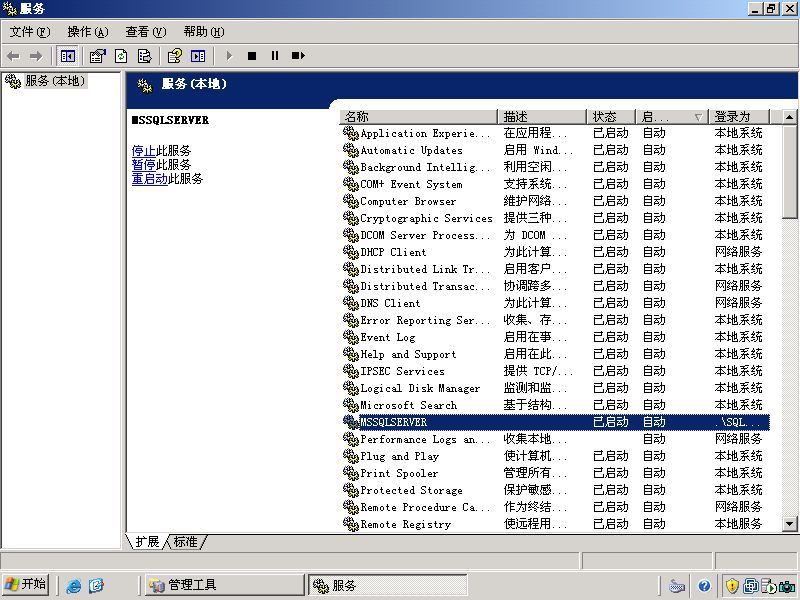
Task: Click the 暂停 link to pause service
Action: coord(143,165)
